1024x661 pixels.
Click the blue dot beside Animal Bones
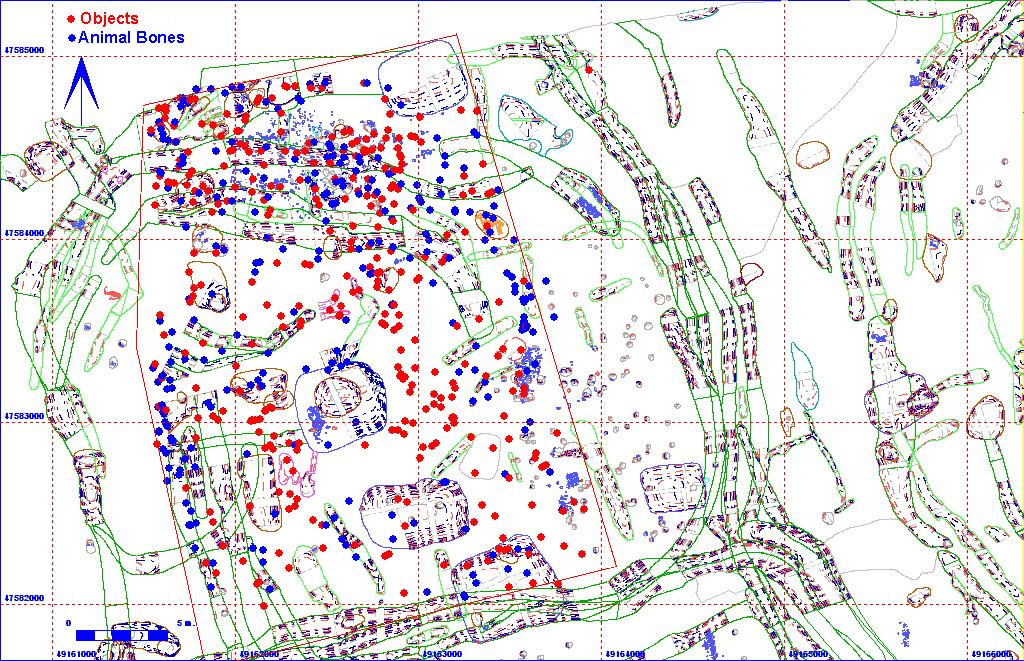tap(70, 38)
